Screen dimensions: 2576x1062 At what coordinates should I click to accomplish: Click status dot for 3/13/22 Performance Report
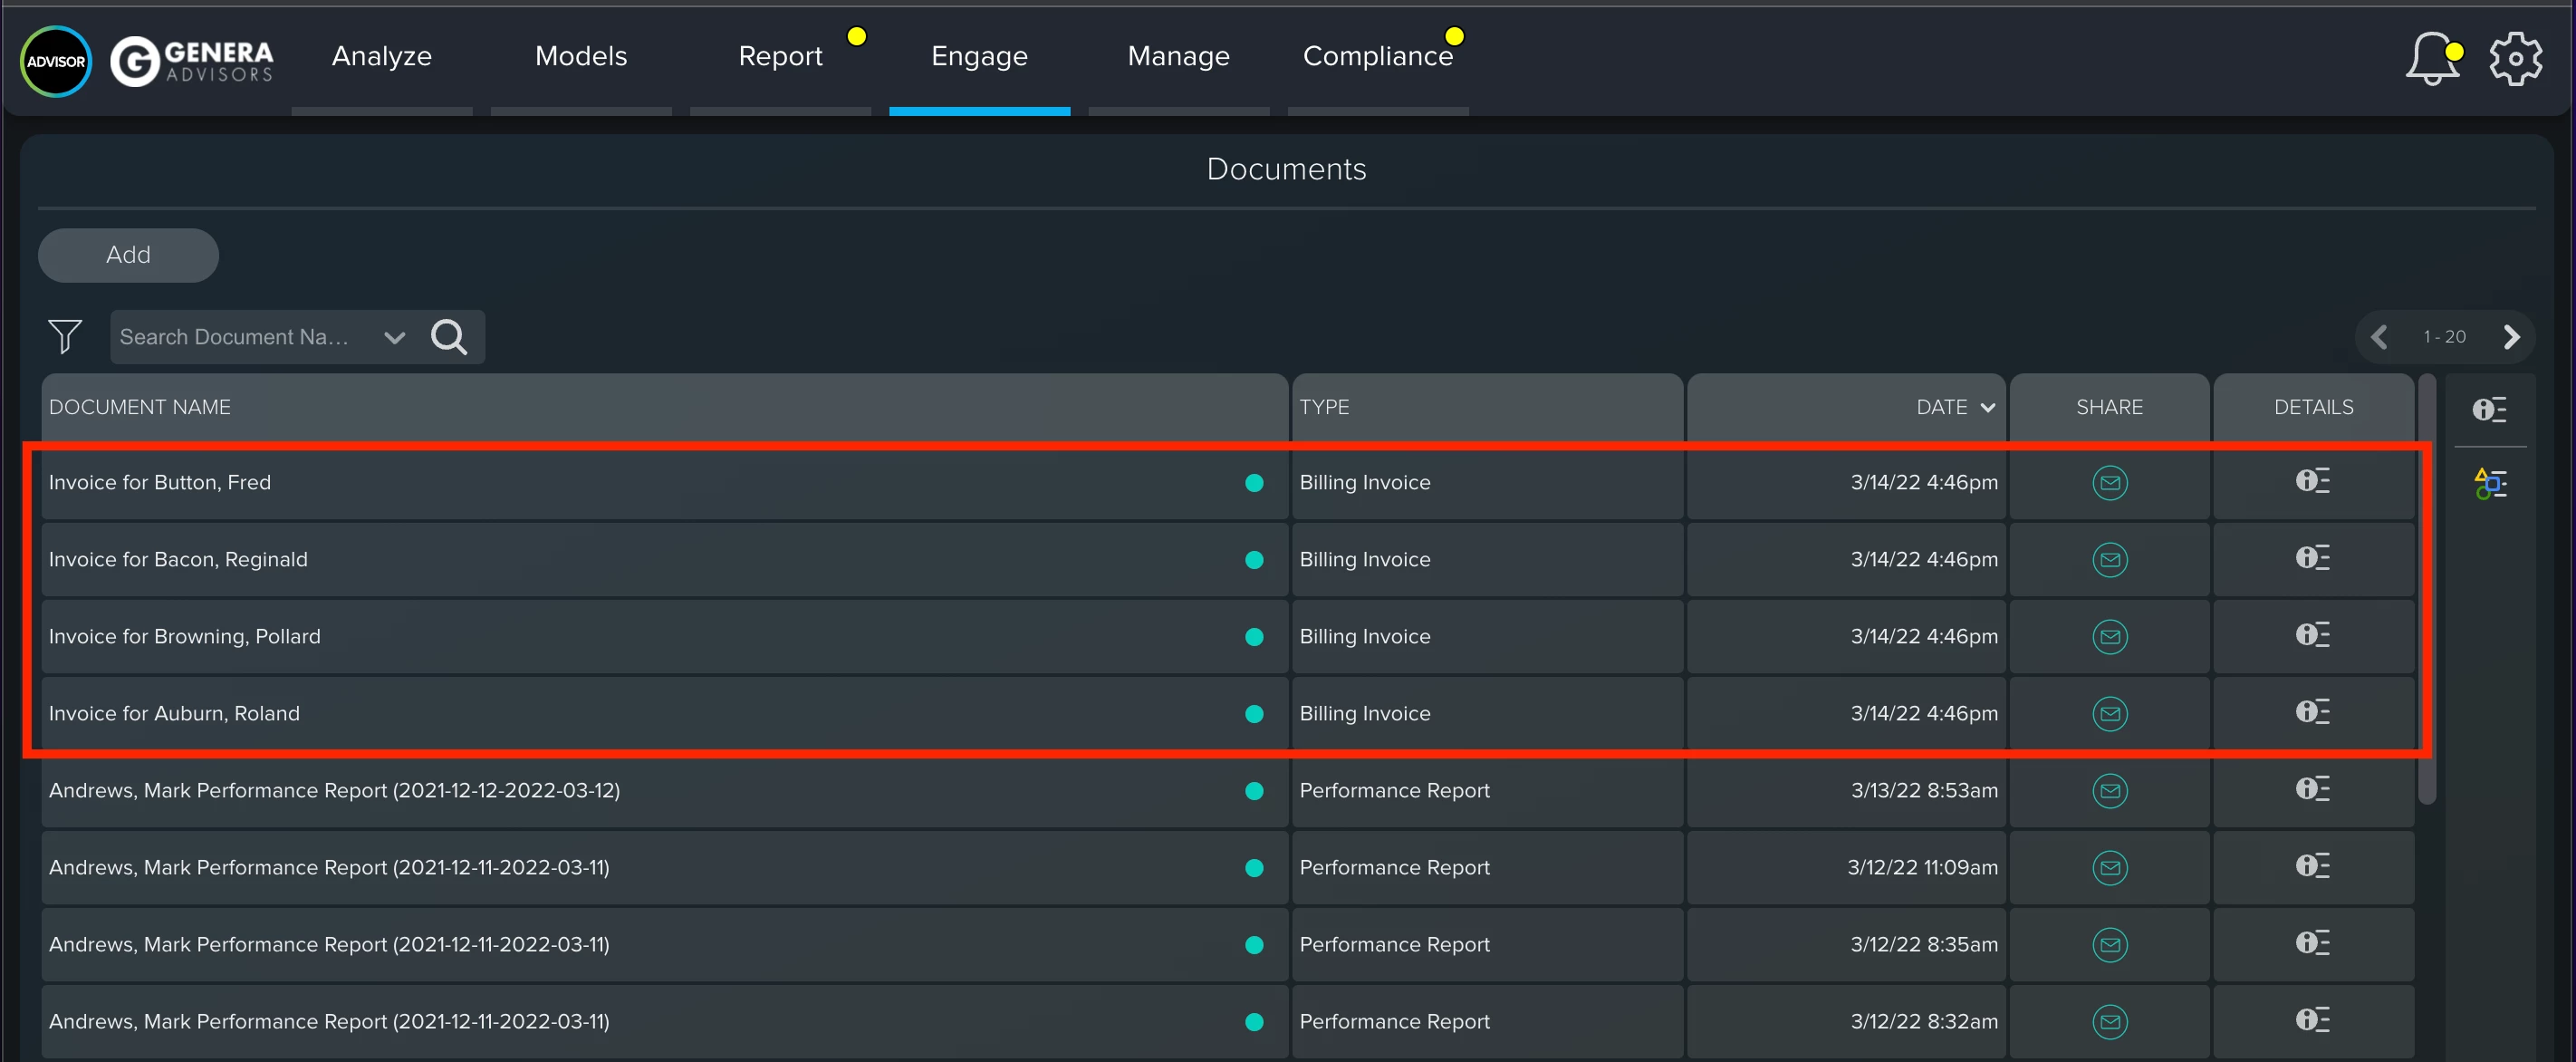[1254, 791]
